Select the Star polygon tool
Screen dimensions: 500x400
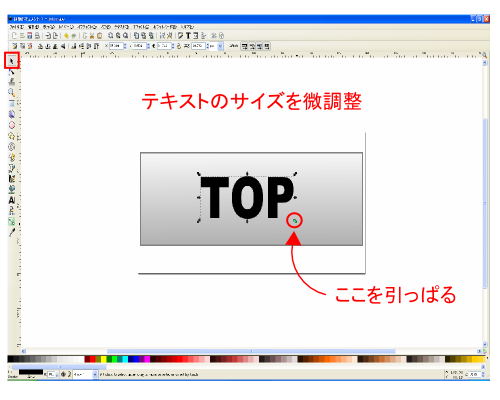coord(12,136)
